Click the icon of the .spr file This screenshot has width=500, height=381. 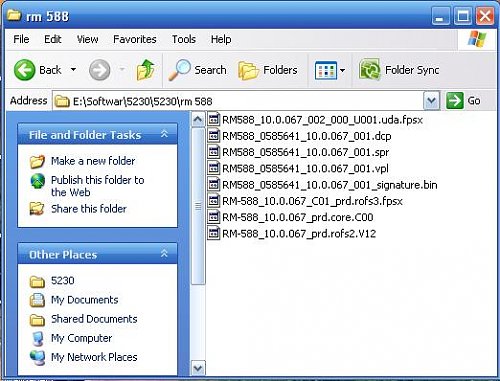click(x=214, y=152)
